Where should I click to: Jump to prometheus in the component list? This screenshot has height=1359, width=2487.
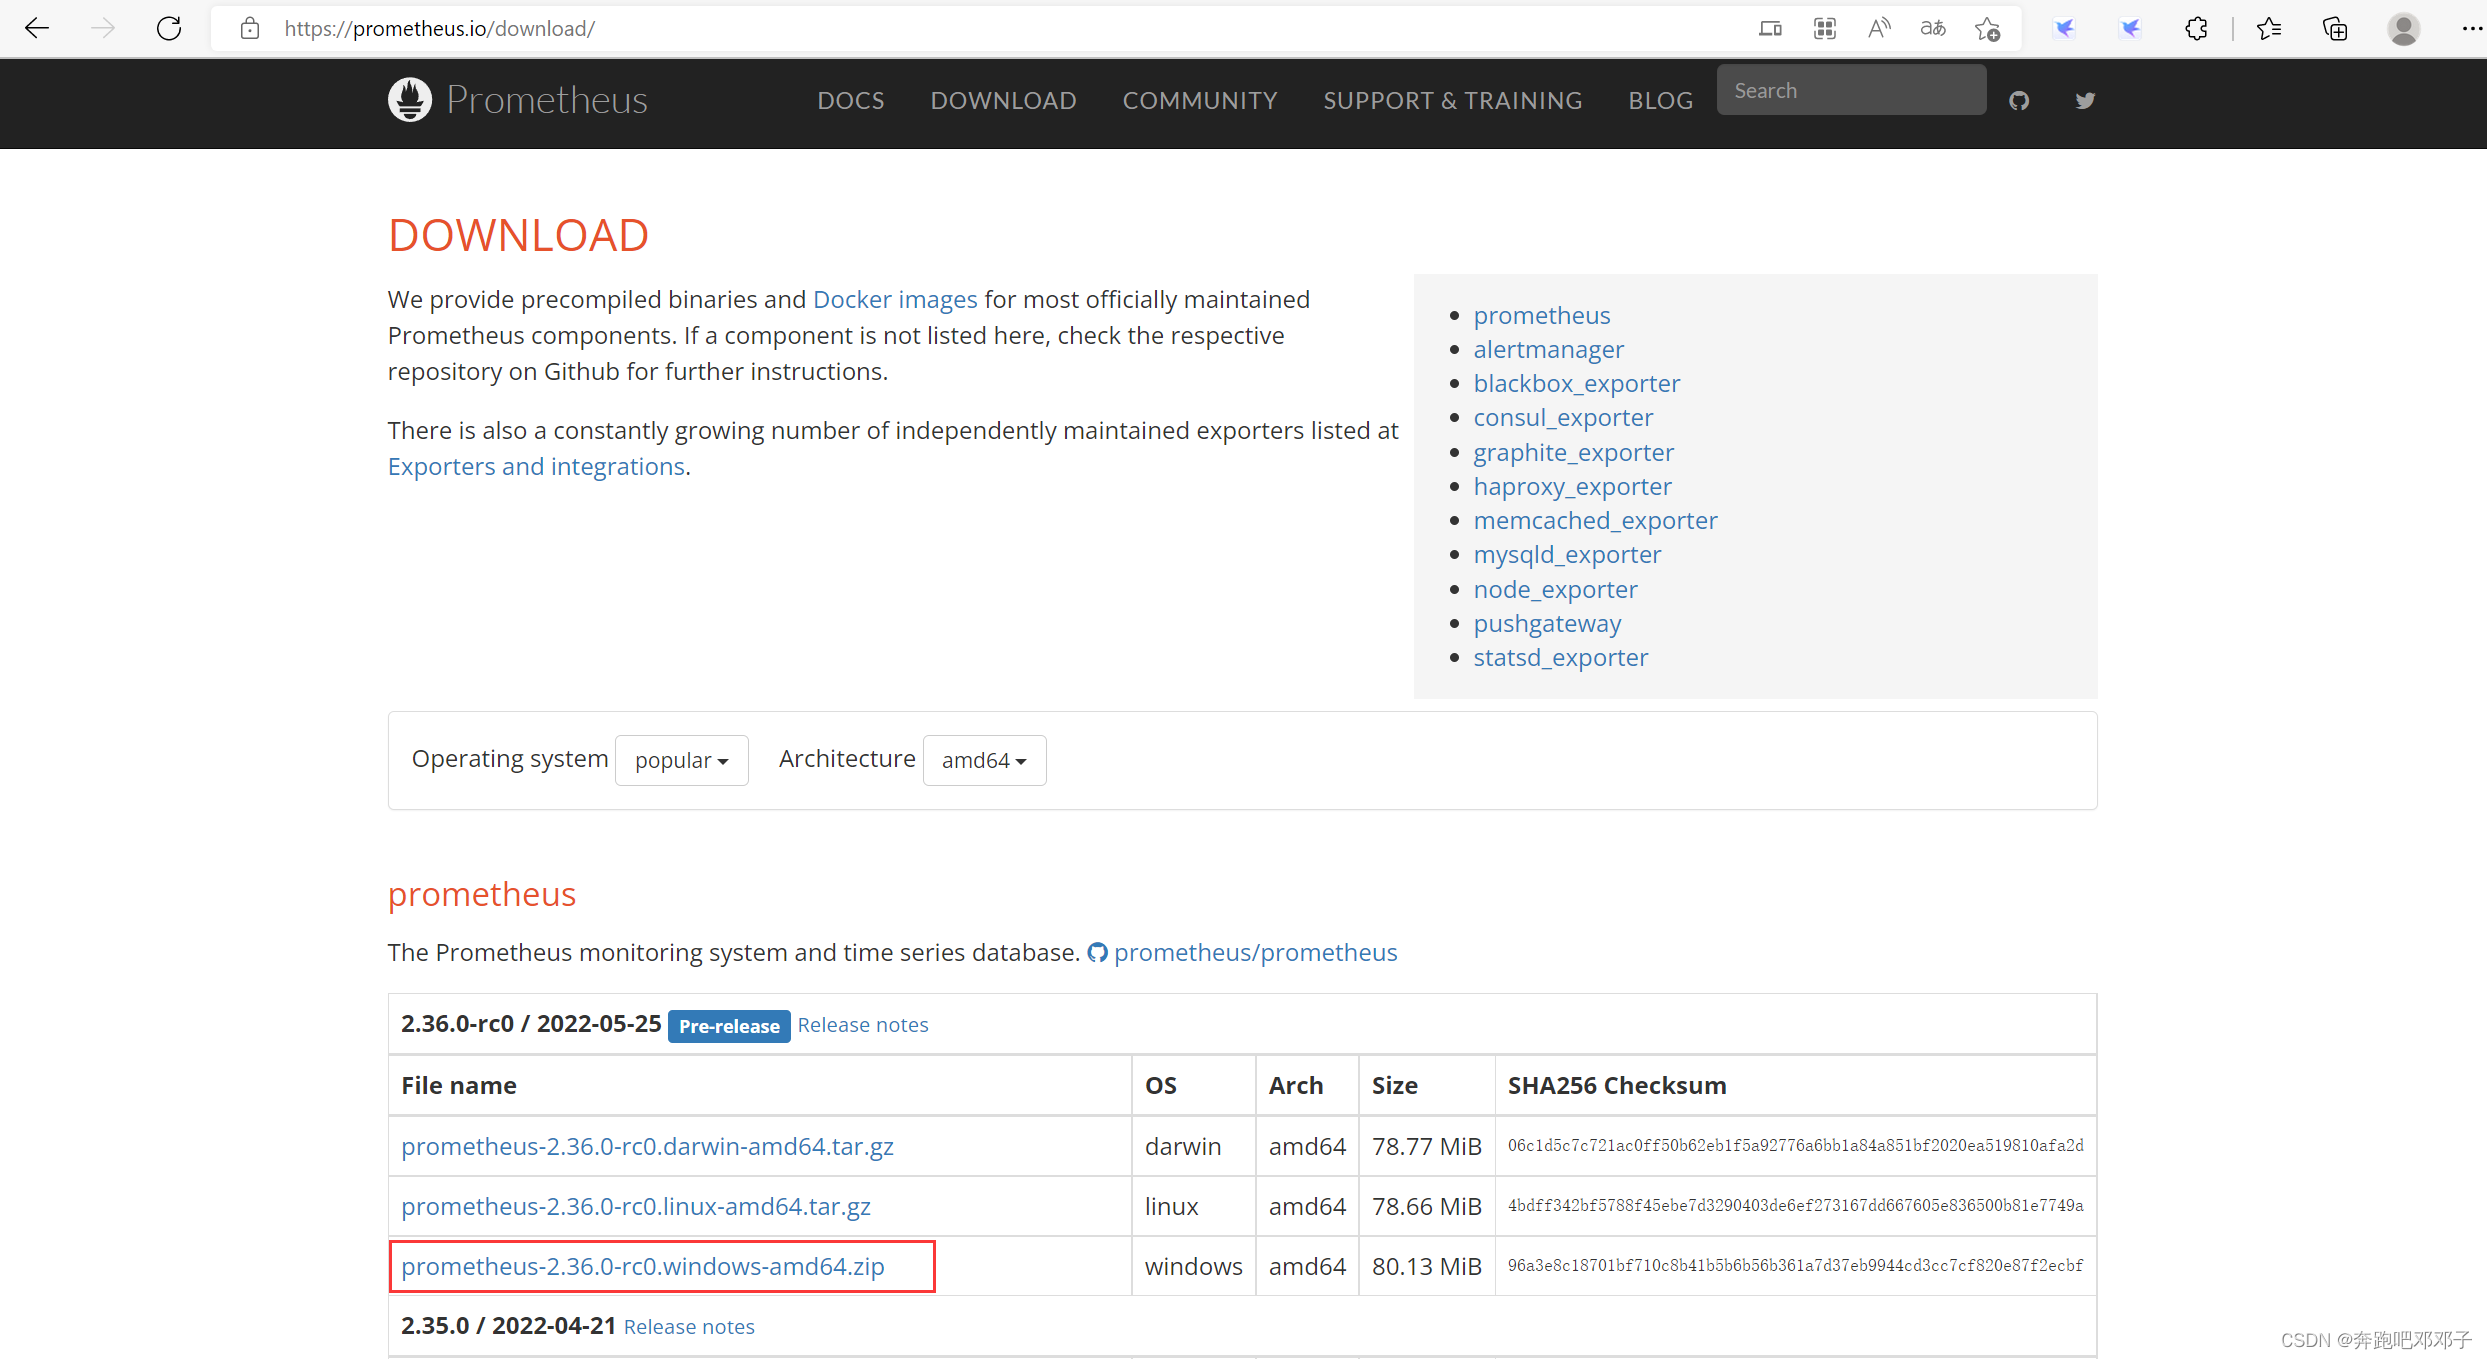(1542, 315)
